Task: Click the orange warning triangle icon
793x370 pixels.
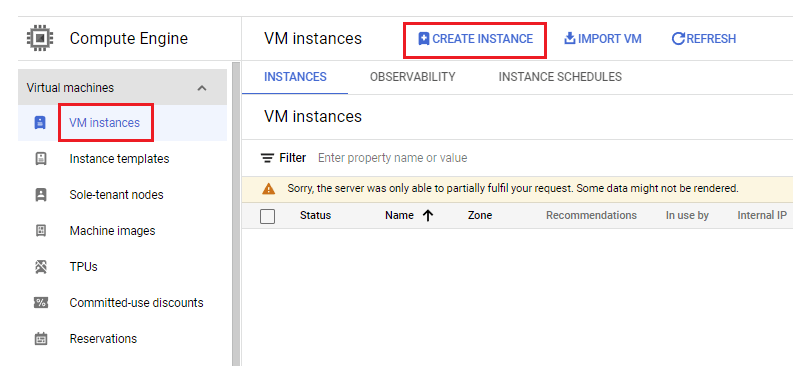Action: coord(269,189)
